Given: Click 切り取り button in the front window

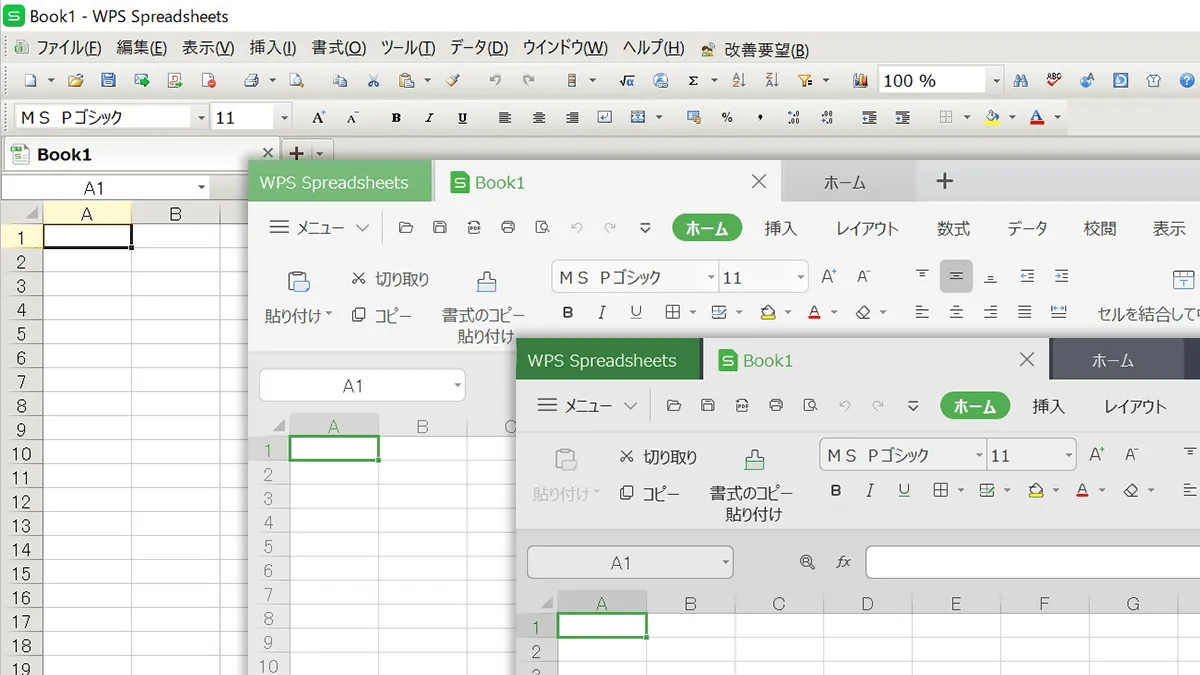Looking at the screenshot, I should pyautogui.click(x=658, y=457).
